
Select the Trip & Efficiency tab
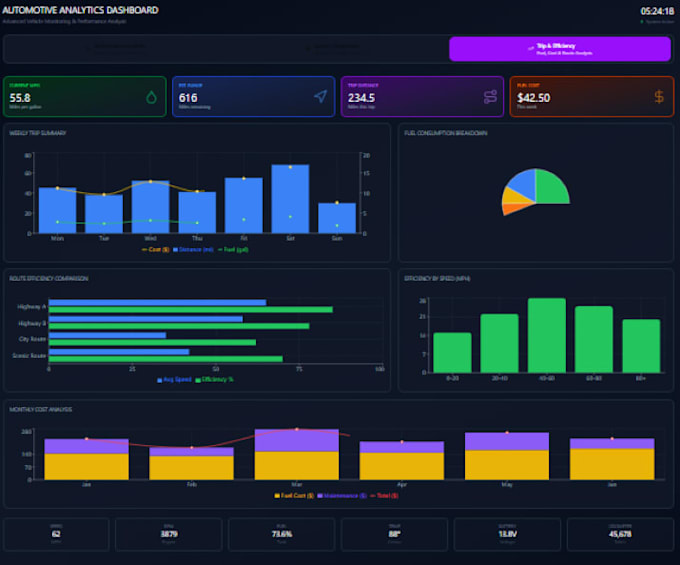coord(560,49)
